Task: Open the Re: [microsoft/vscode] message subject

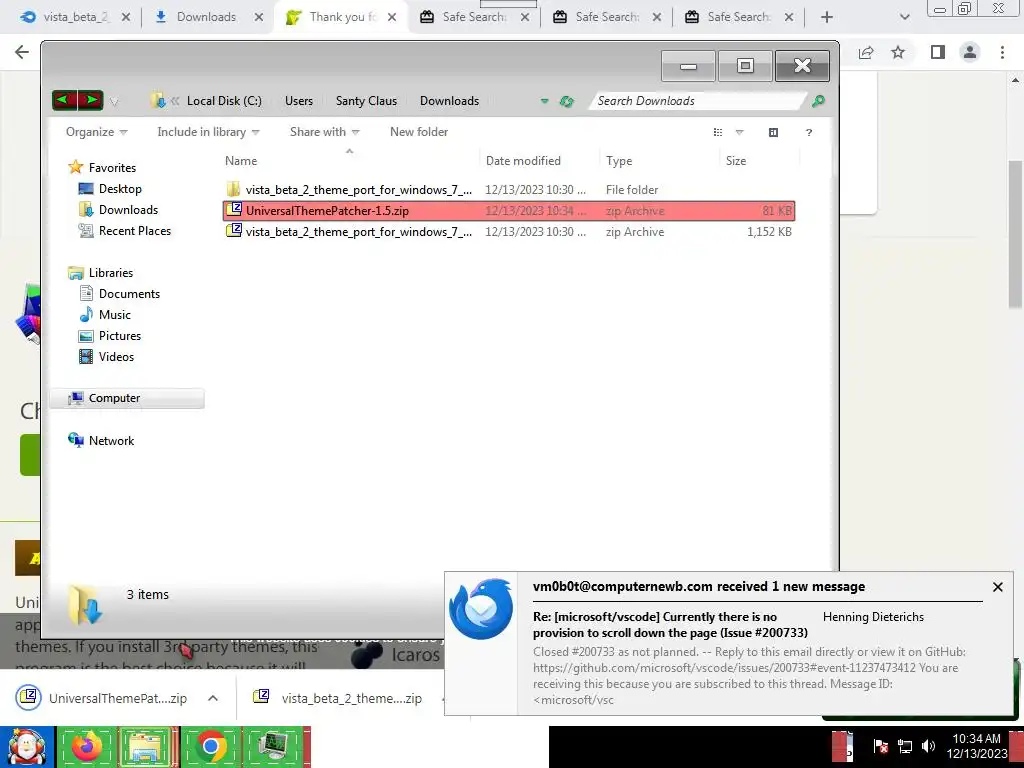Action: pyautogui.click(x=670, y=624)
